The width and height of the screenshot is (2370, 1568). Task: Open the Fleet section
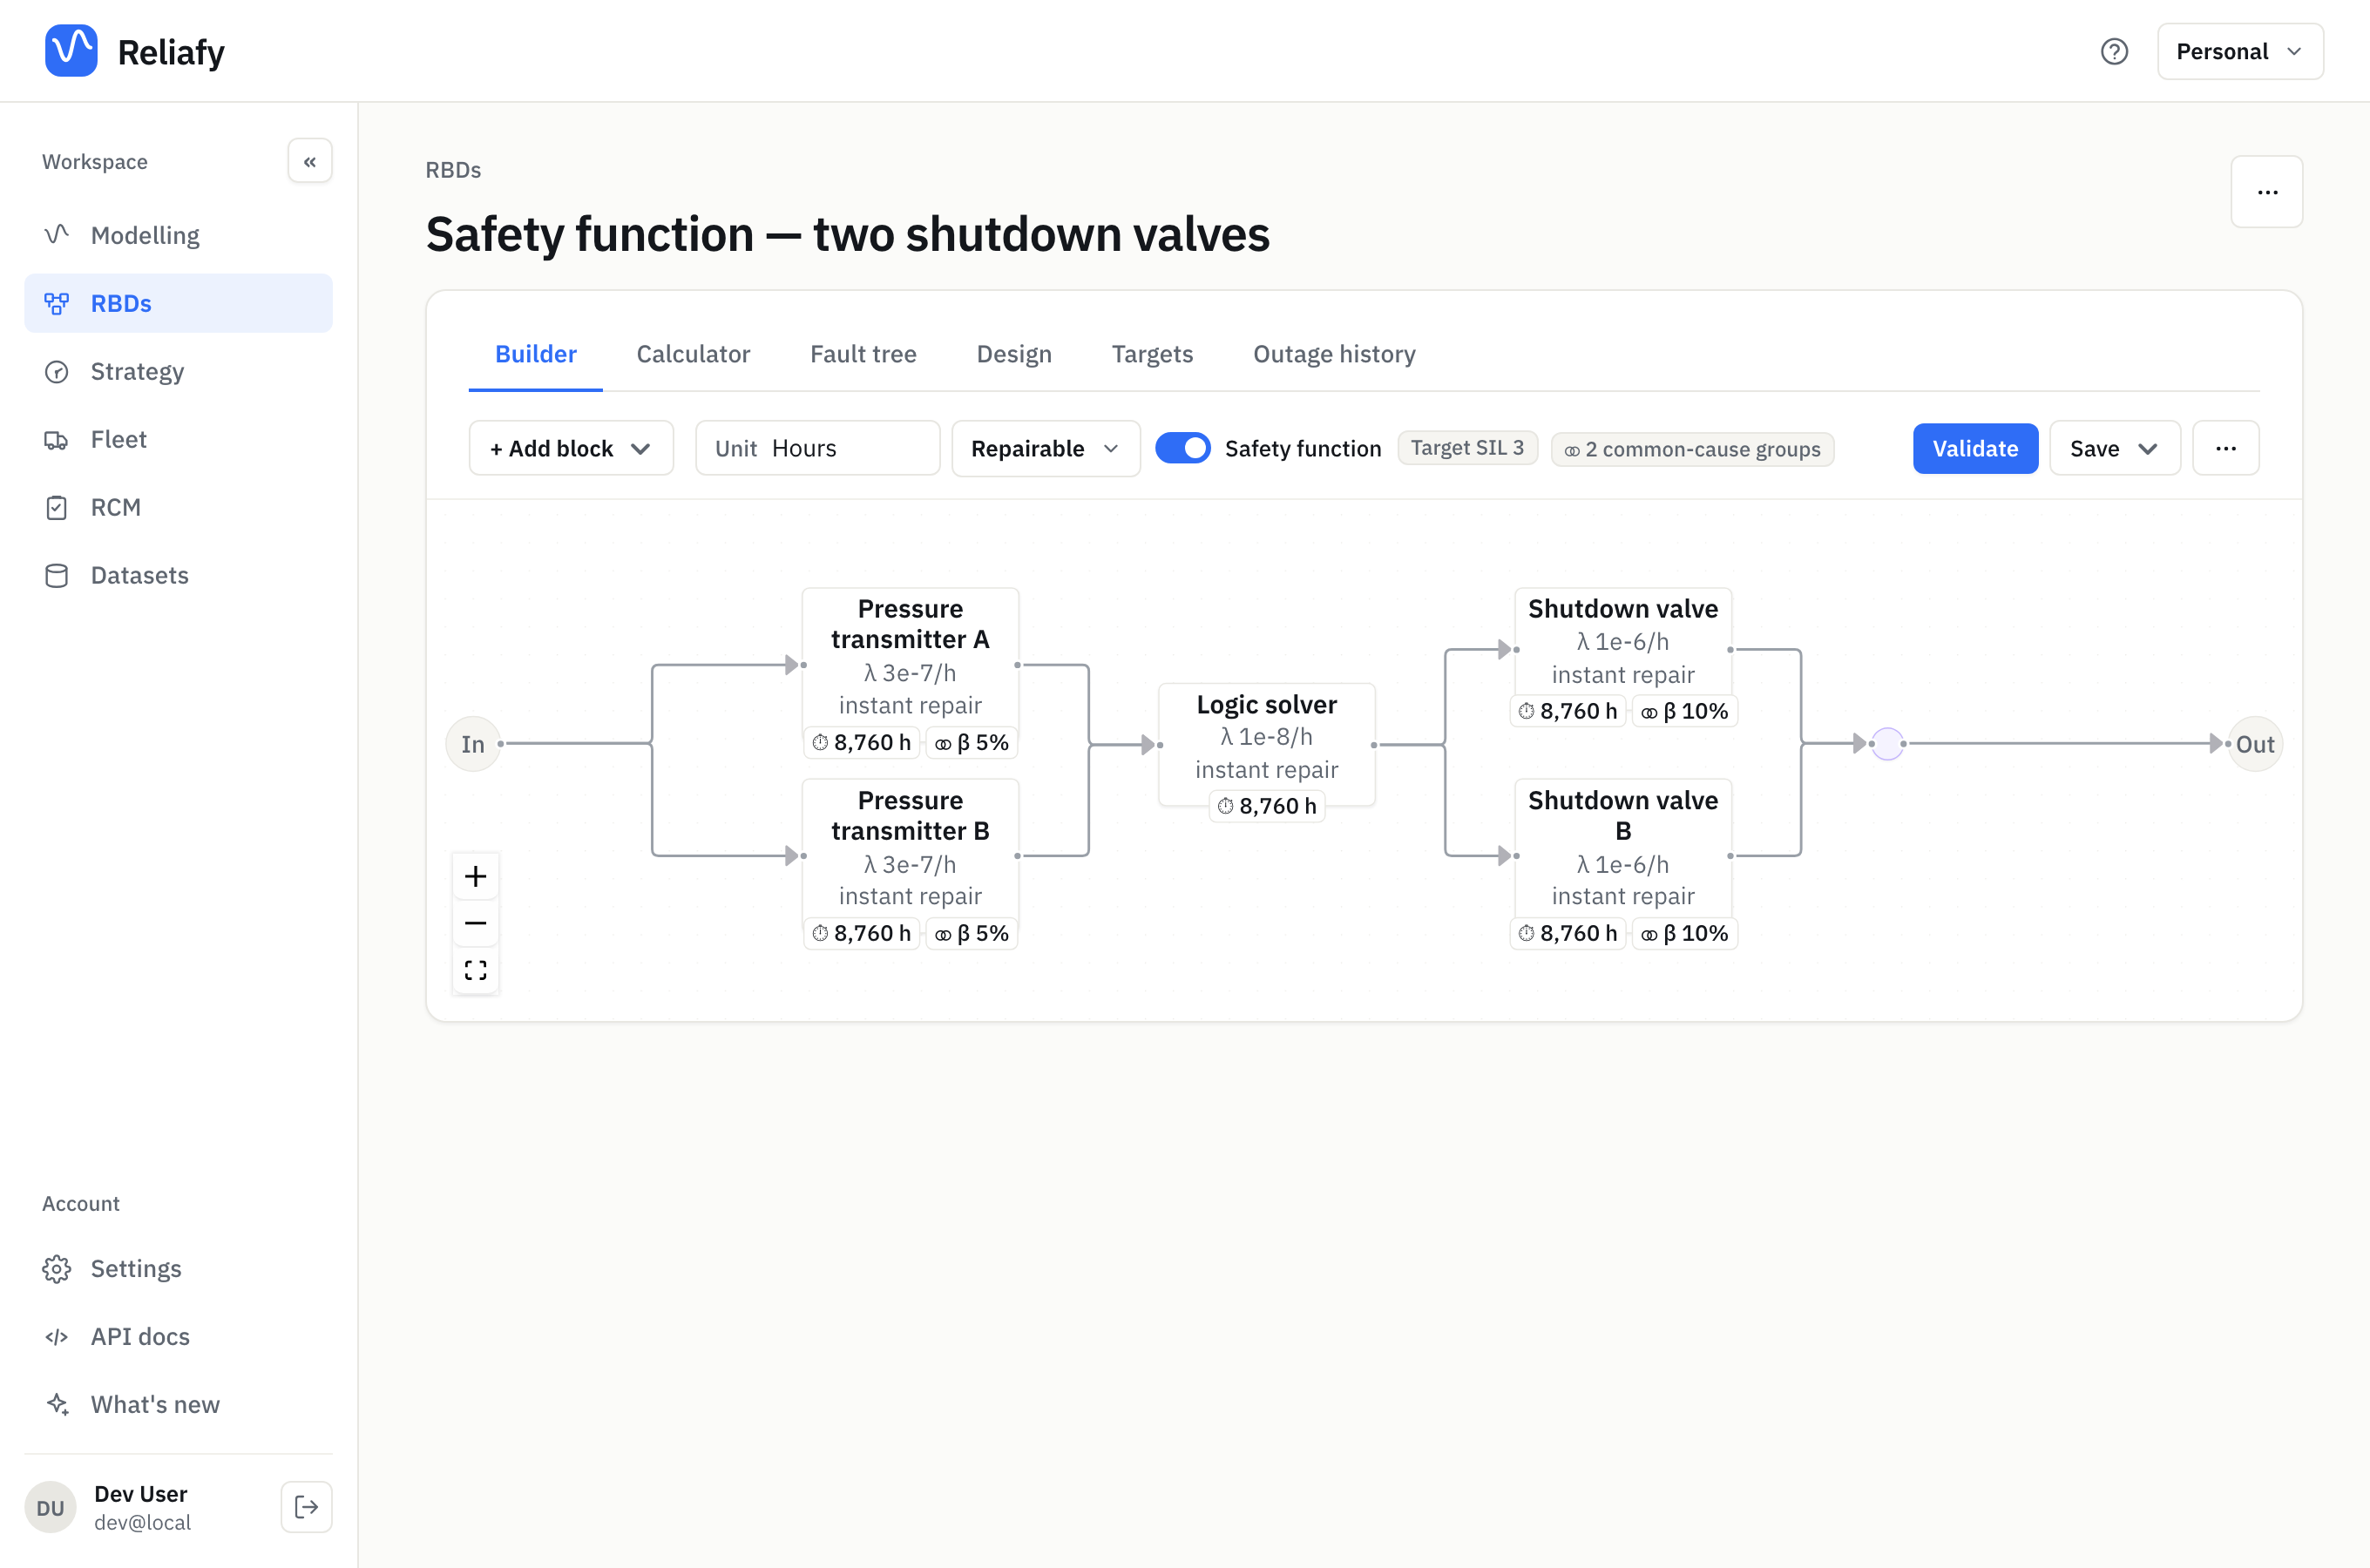coord(178,439)
